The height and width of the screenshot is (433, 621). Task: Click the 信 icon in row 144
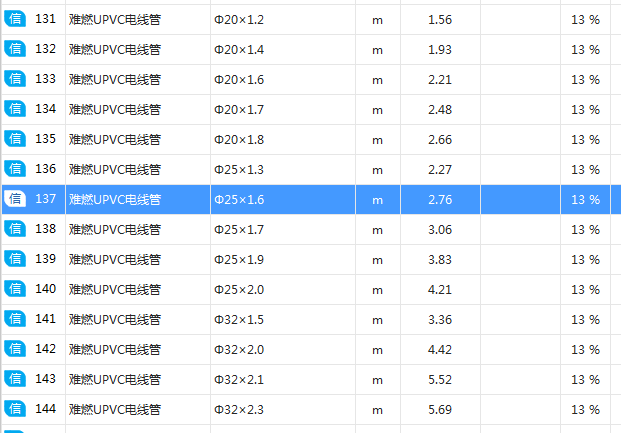tap(15, 409)
